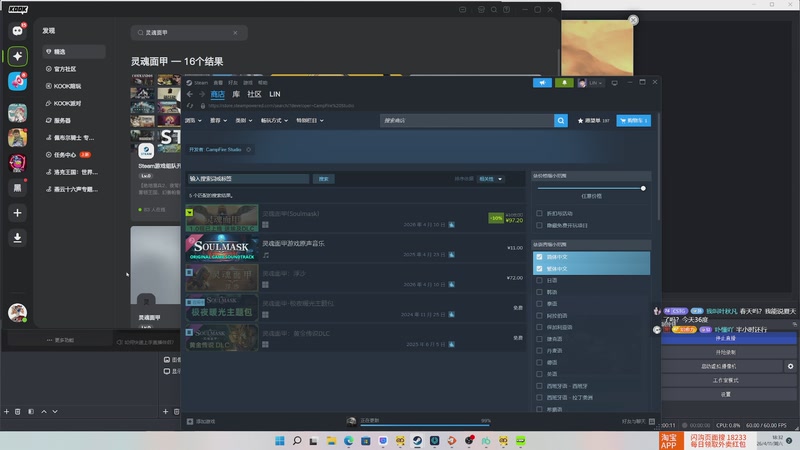
Task: Open File Explorer from the taskbar
Action: click(331, 441)
